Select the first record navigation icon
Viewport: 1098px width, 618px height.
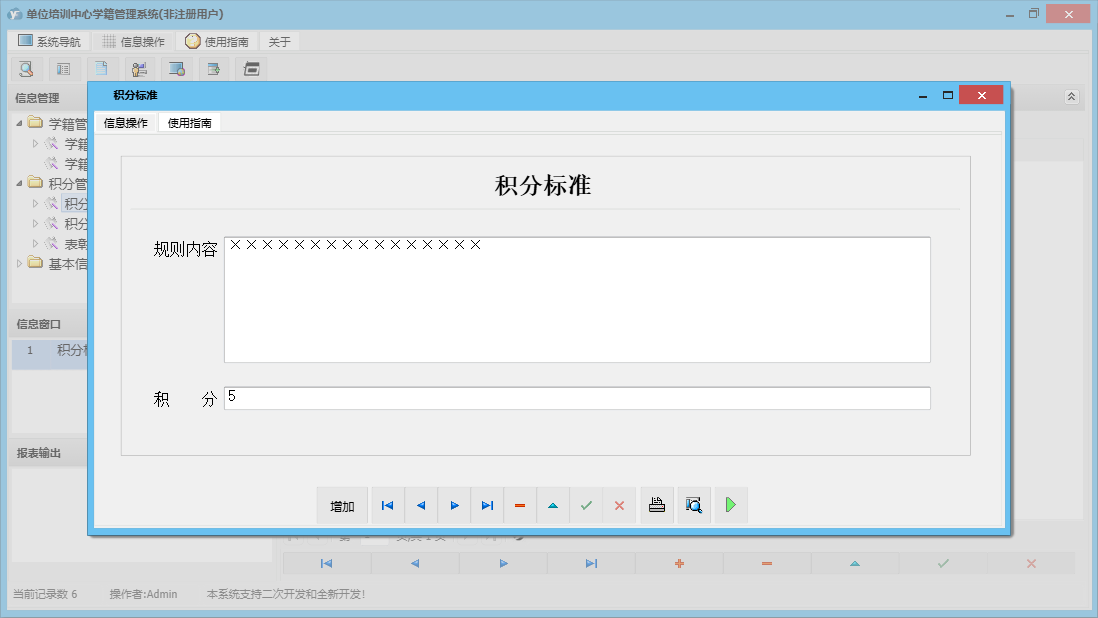coord(387,505)
